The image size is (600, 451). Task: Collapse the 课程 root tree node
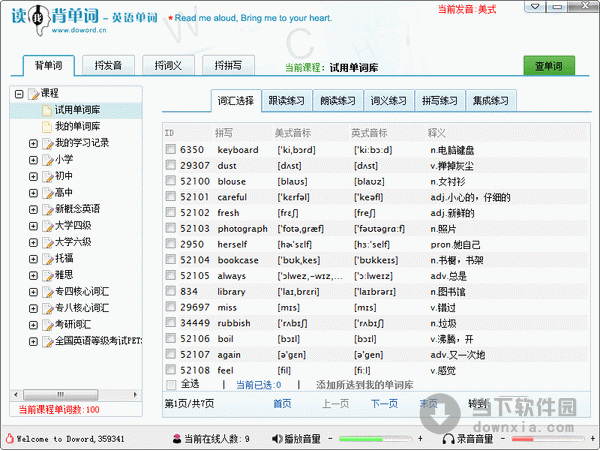click(x=19, y=94)
